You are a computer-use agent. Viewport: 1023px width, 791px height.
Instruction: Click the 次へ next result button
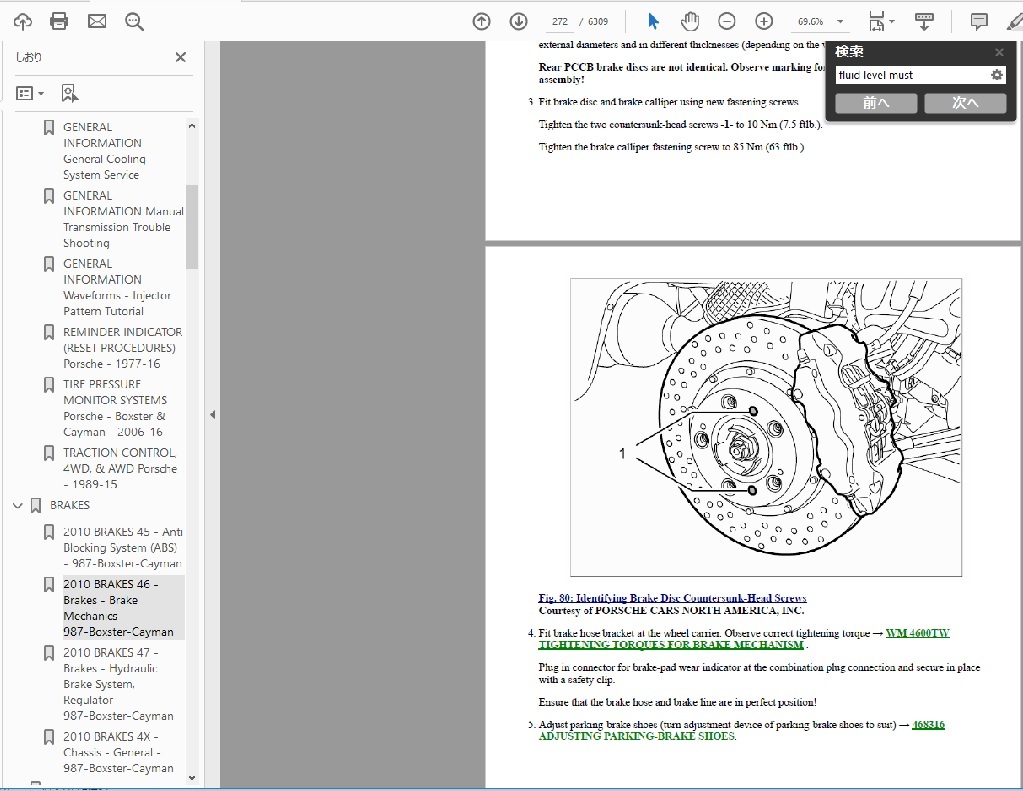pos(965,103)
